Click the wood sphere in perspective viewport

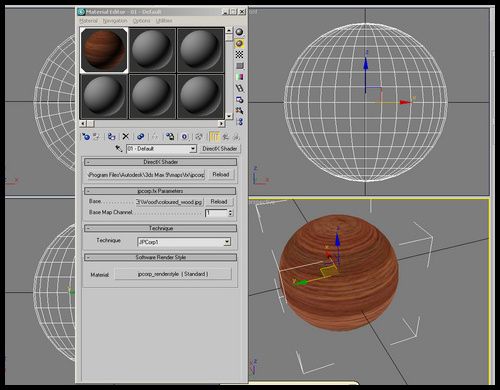coord(338,272)
